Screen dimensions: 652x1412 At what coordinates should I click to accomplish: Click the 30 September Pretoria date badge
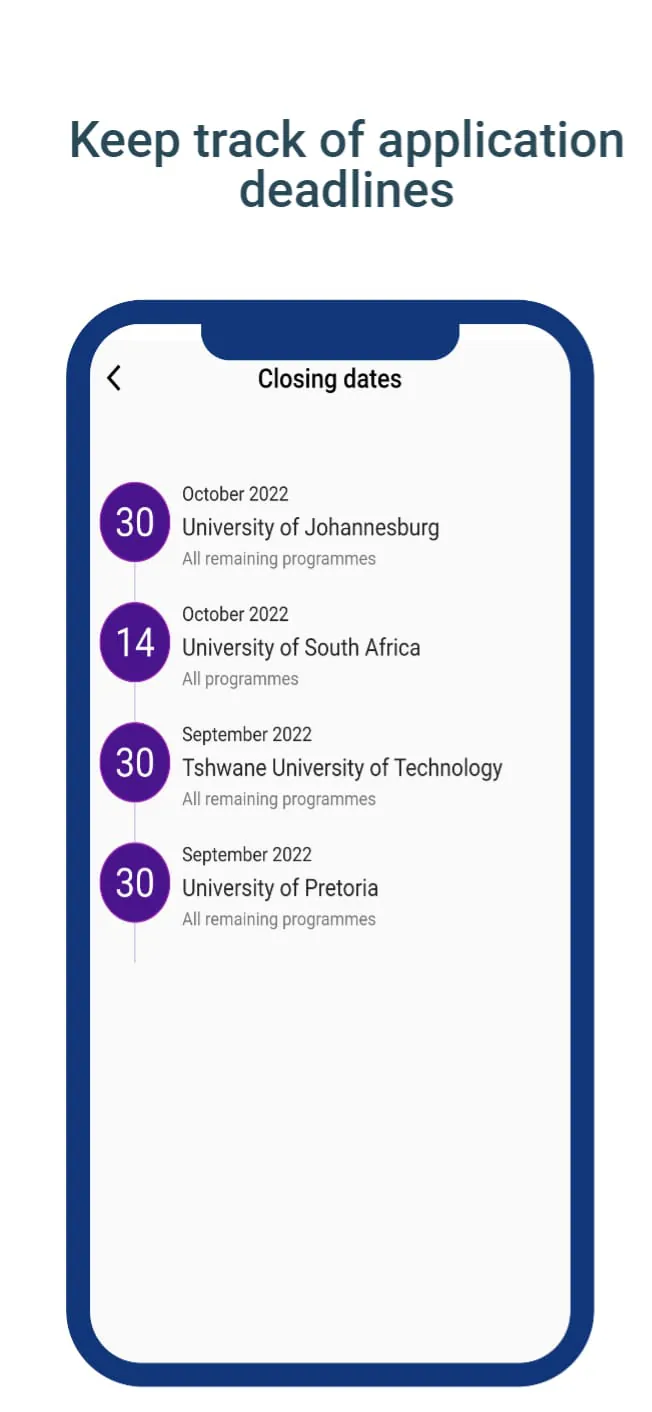point(133,882)
